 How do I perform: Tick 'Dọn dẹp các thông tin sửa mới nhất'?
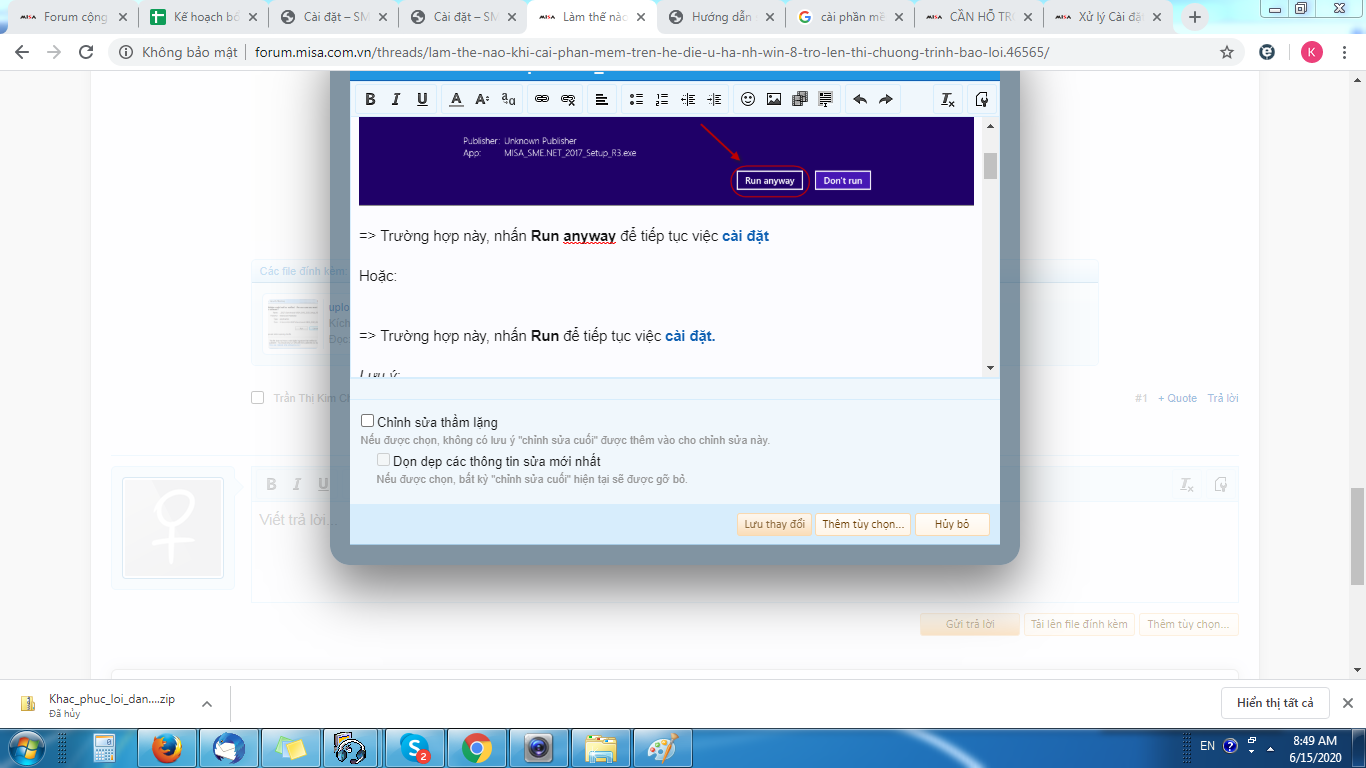tap(384, 460)
